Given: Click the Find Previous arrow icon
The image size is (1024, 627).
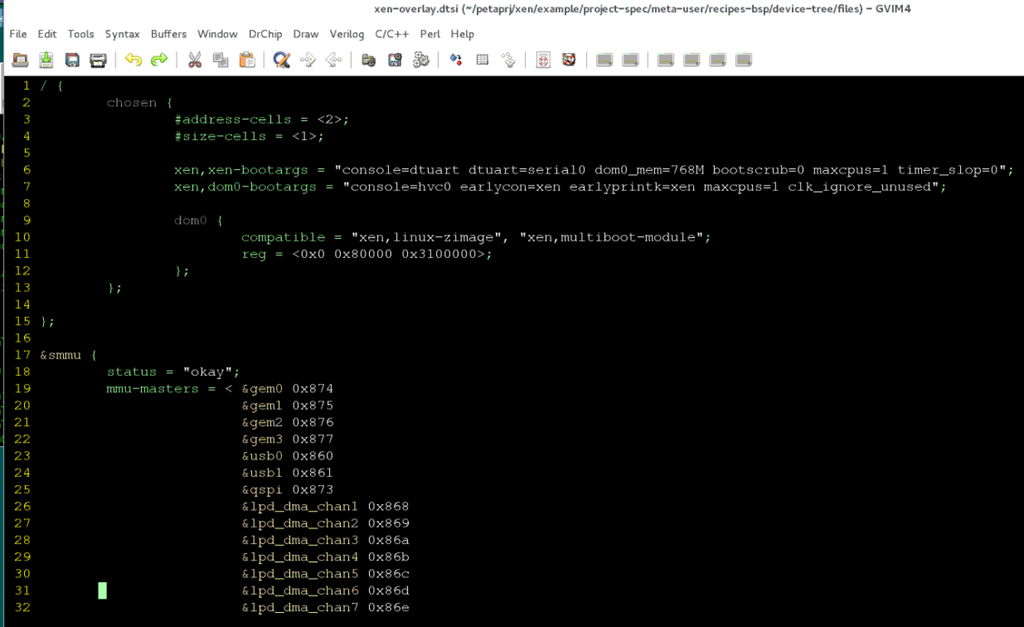Looking at the screenshot, I should coord(334,60).
